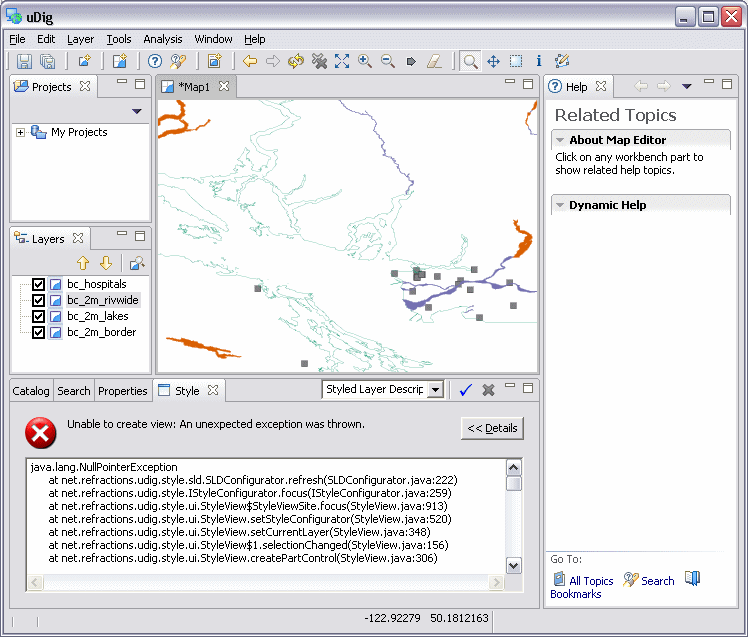Viewport: 748px width, 637px height.
Task: Open the All Topics help link
Action: click(590, 581)
